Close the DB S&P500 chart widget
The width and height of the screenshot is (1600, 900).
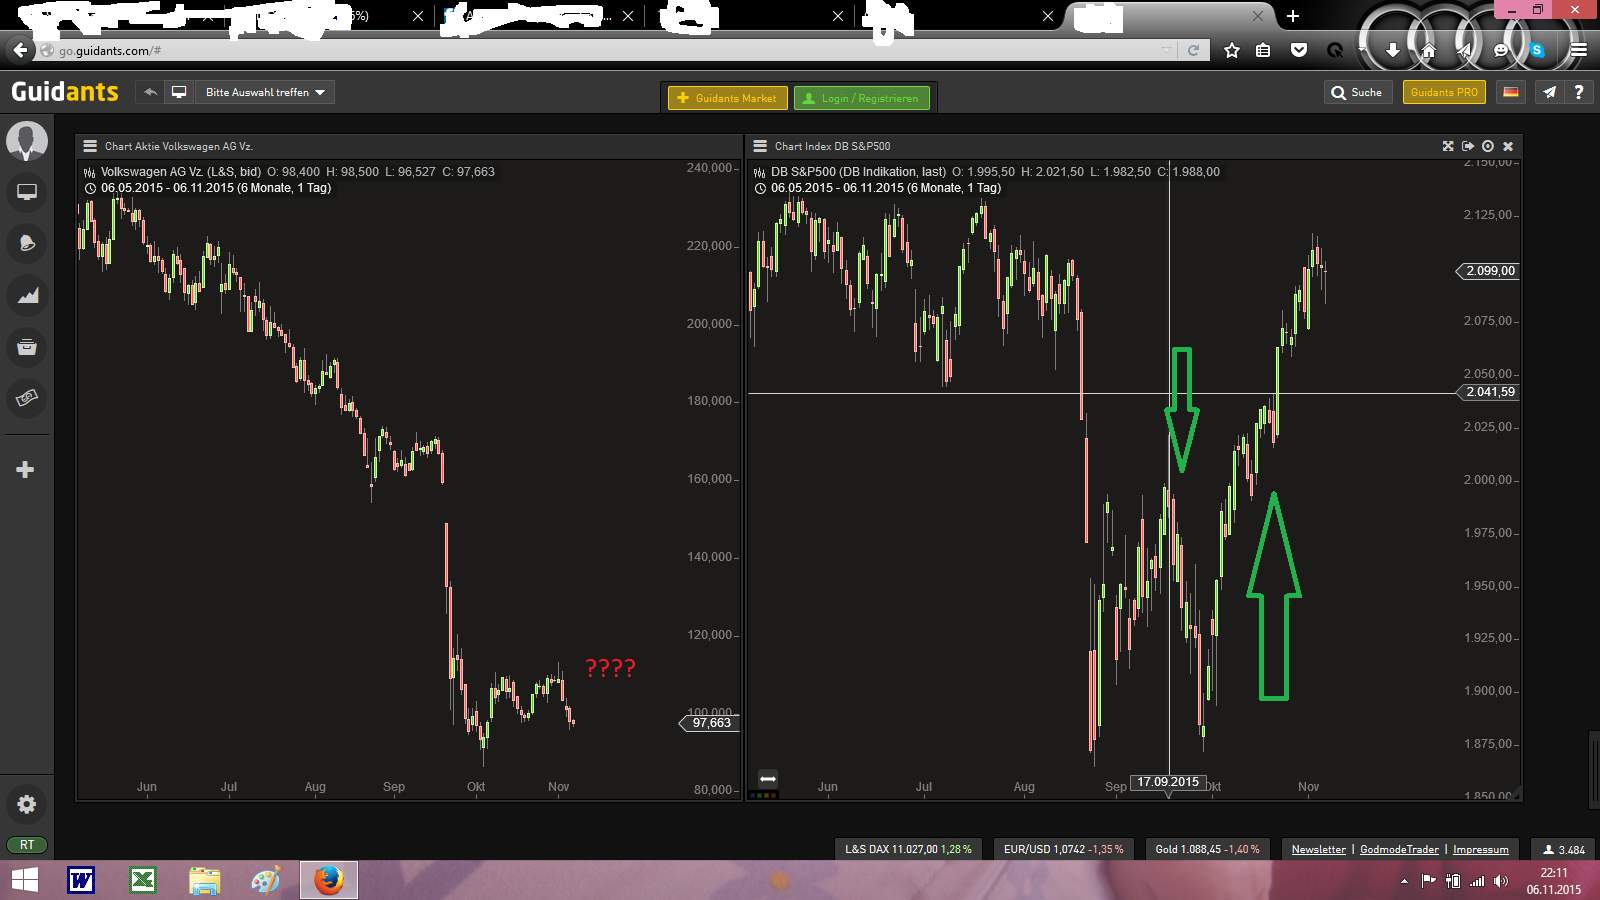pos(1508,146)
